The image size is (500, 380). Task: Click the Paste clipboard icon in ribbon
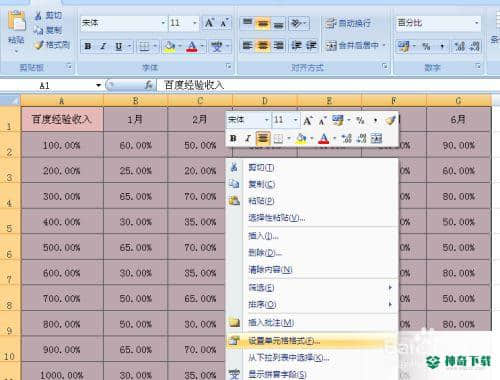(16, 22)
